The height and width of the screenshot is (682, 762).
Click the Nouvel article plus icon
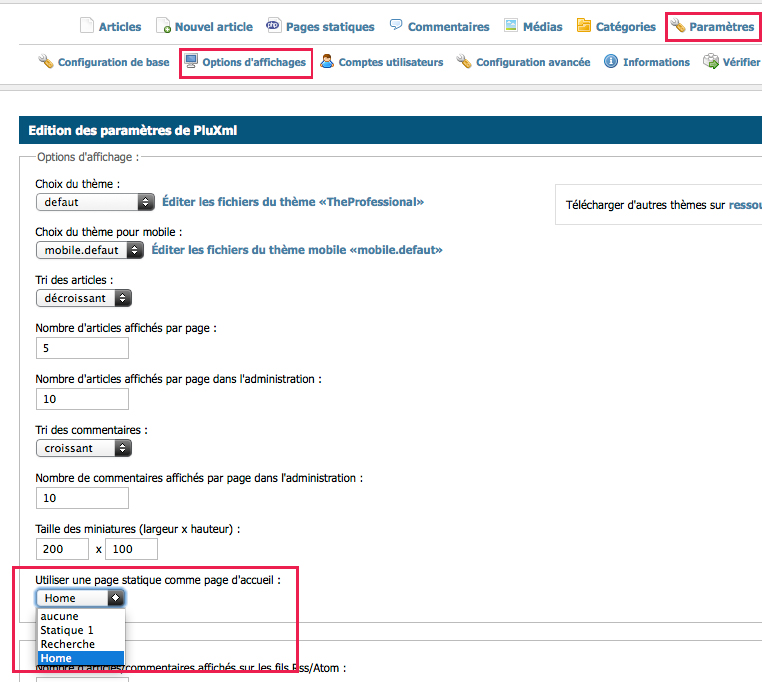163,26
